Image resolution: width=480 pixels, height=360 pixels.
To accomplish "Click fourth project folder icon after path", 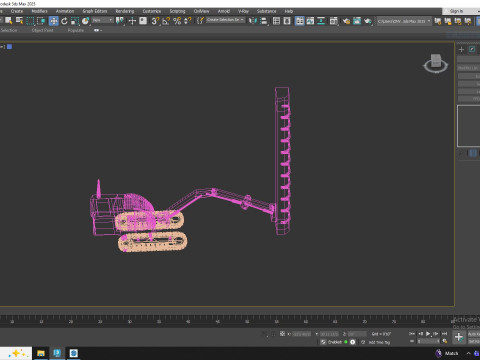I will point(468,21).
